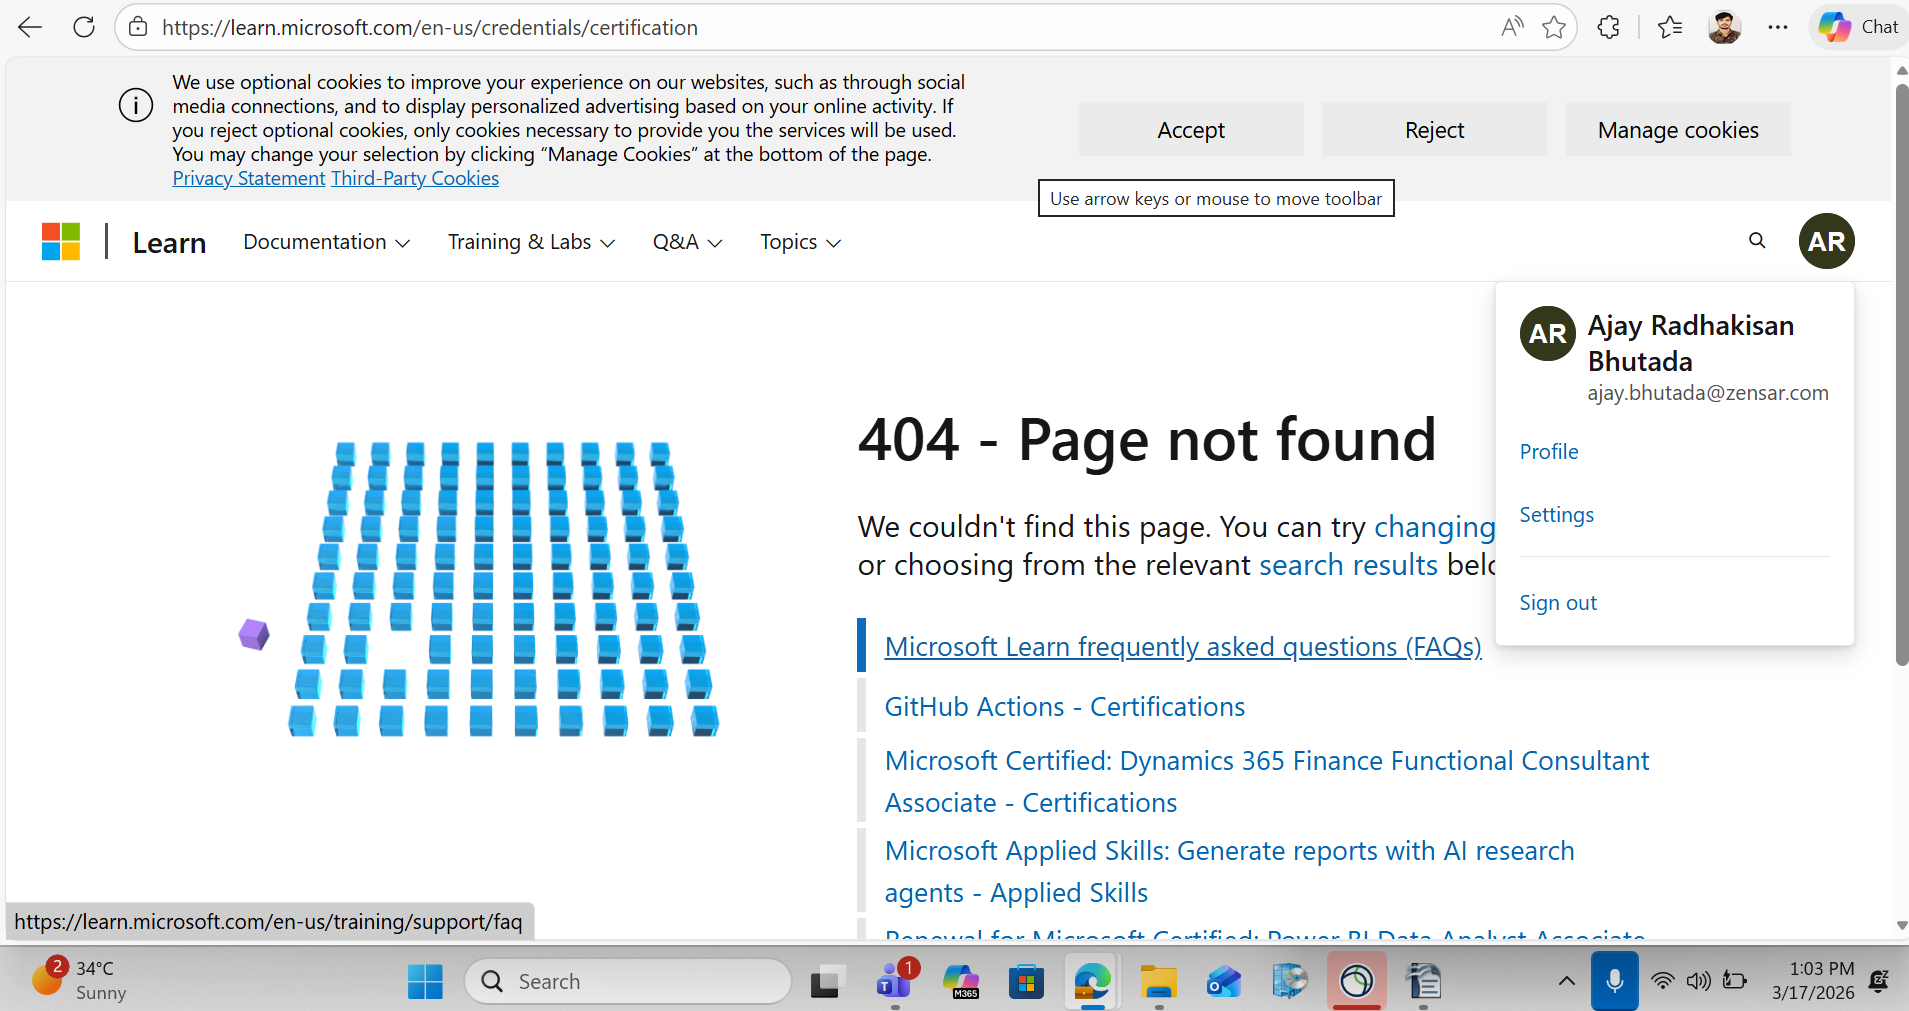Expand the Q&A dropdown menu
Screen dimensions: 1909x1011
687,242
